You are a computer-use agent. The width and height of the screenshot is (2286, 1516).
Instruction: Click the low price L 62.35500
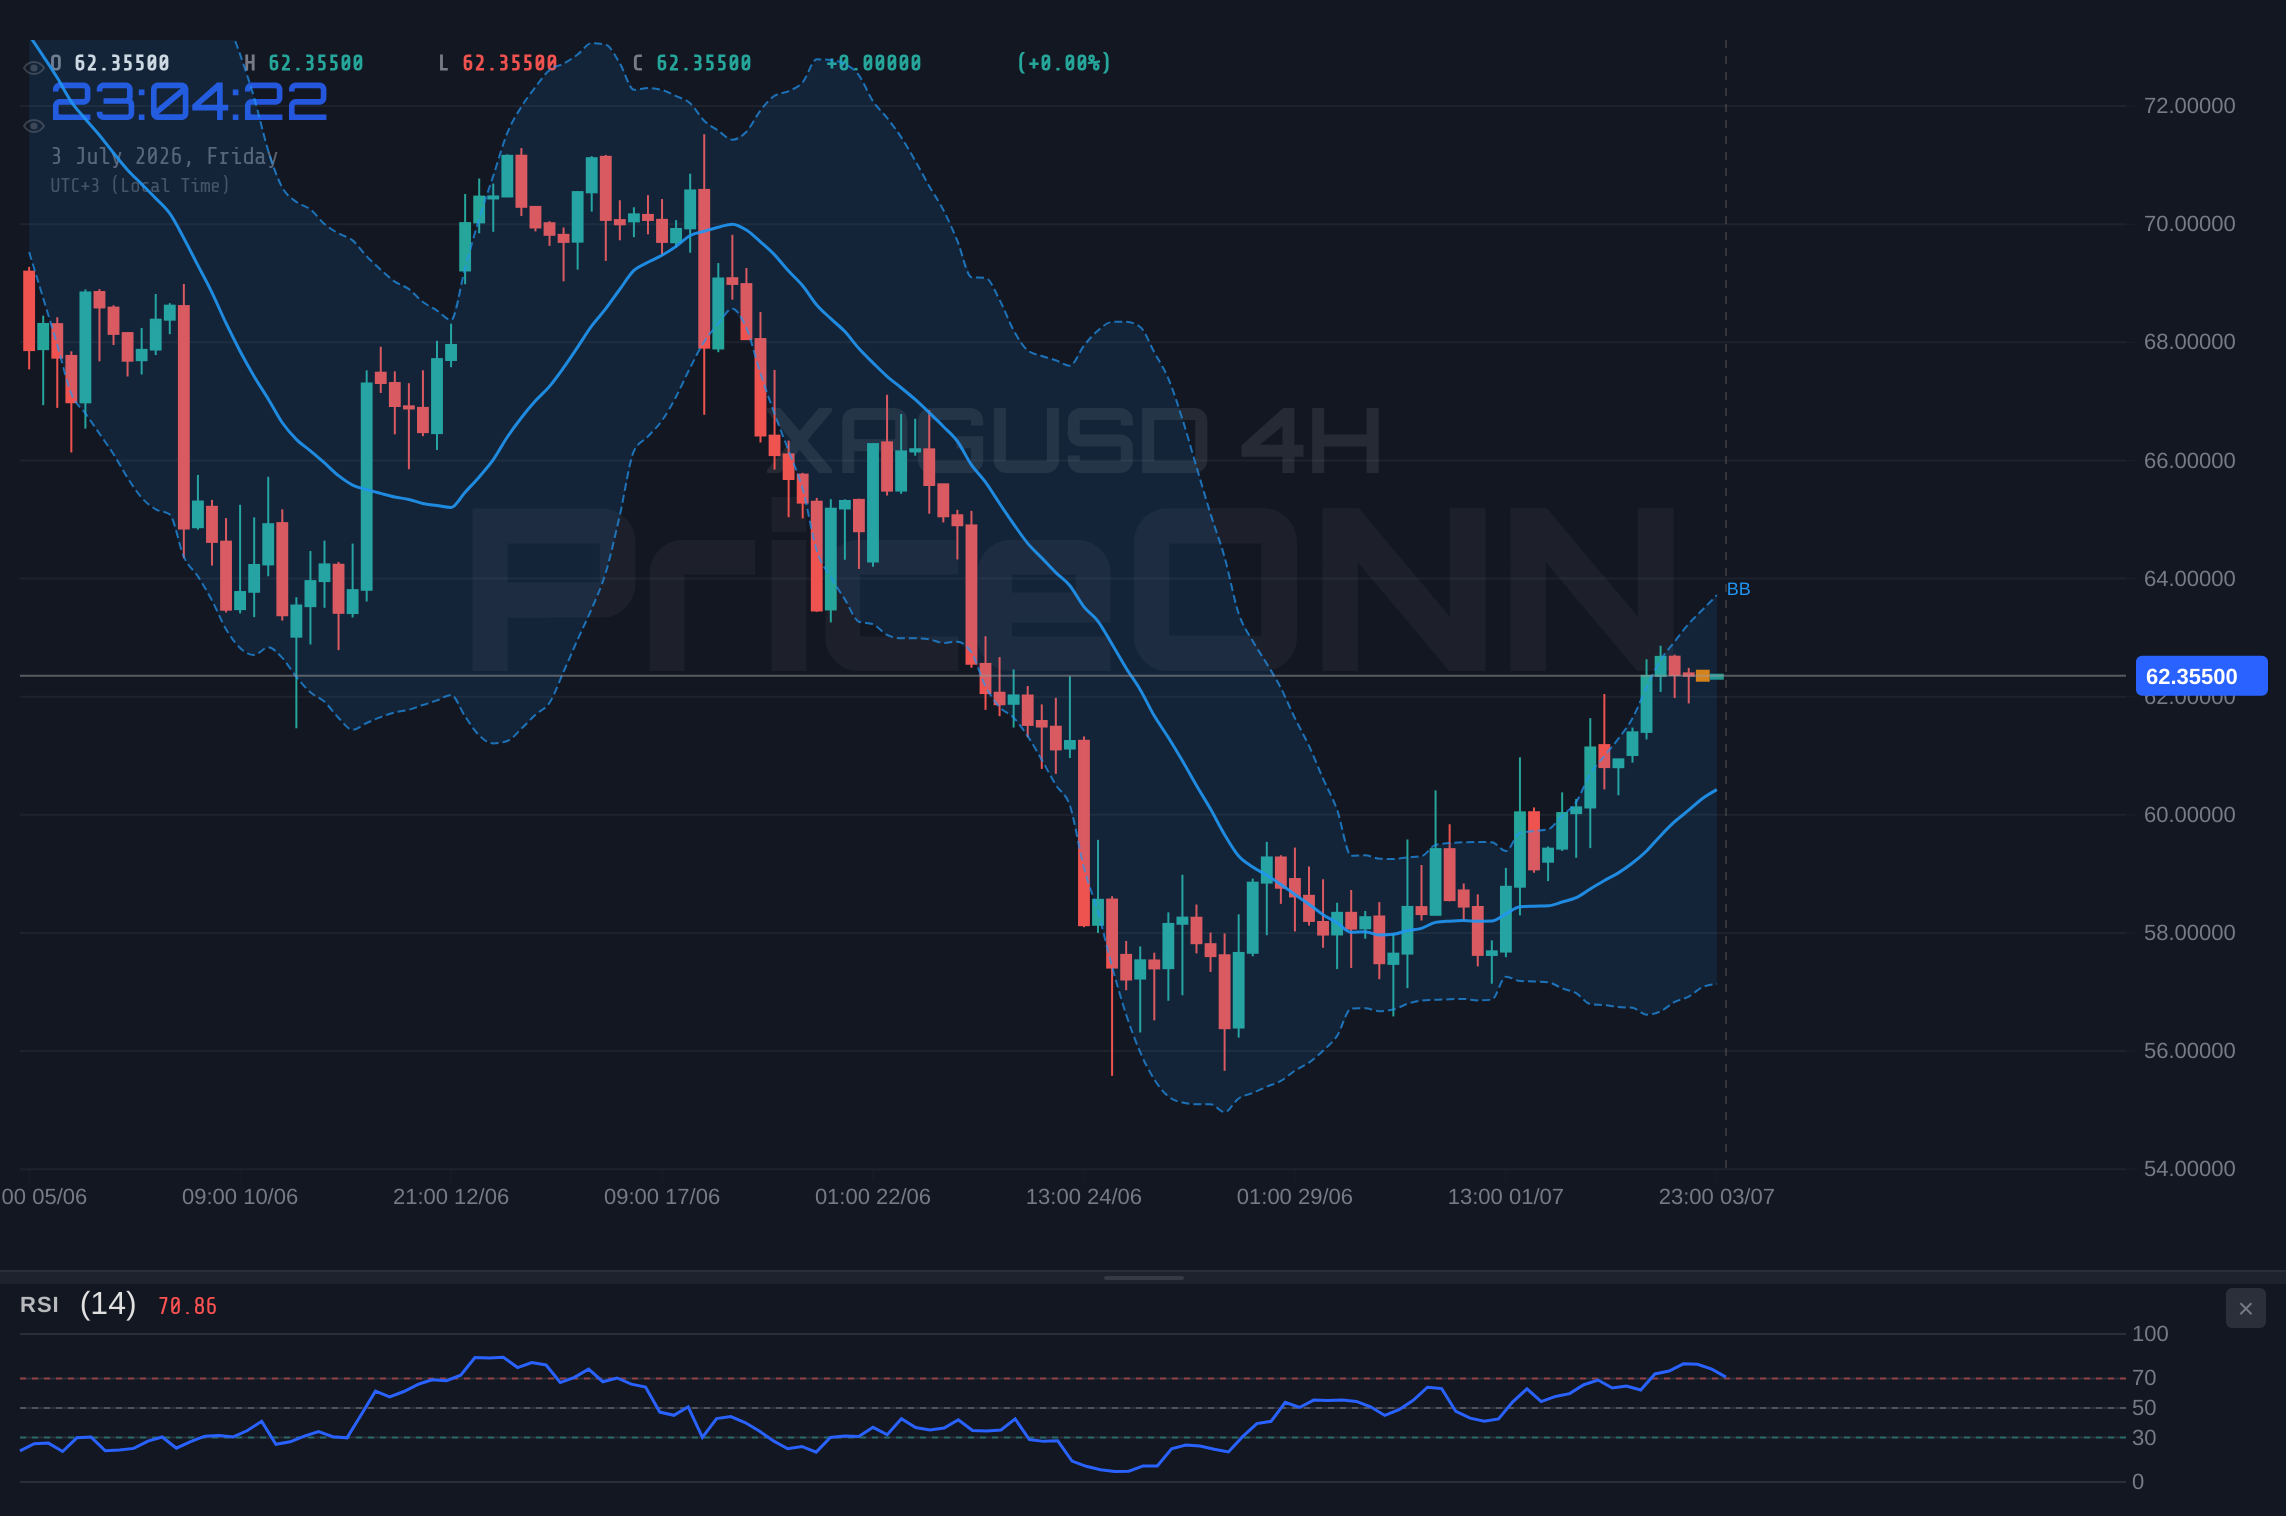(x=498, y=63)
